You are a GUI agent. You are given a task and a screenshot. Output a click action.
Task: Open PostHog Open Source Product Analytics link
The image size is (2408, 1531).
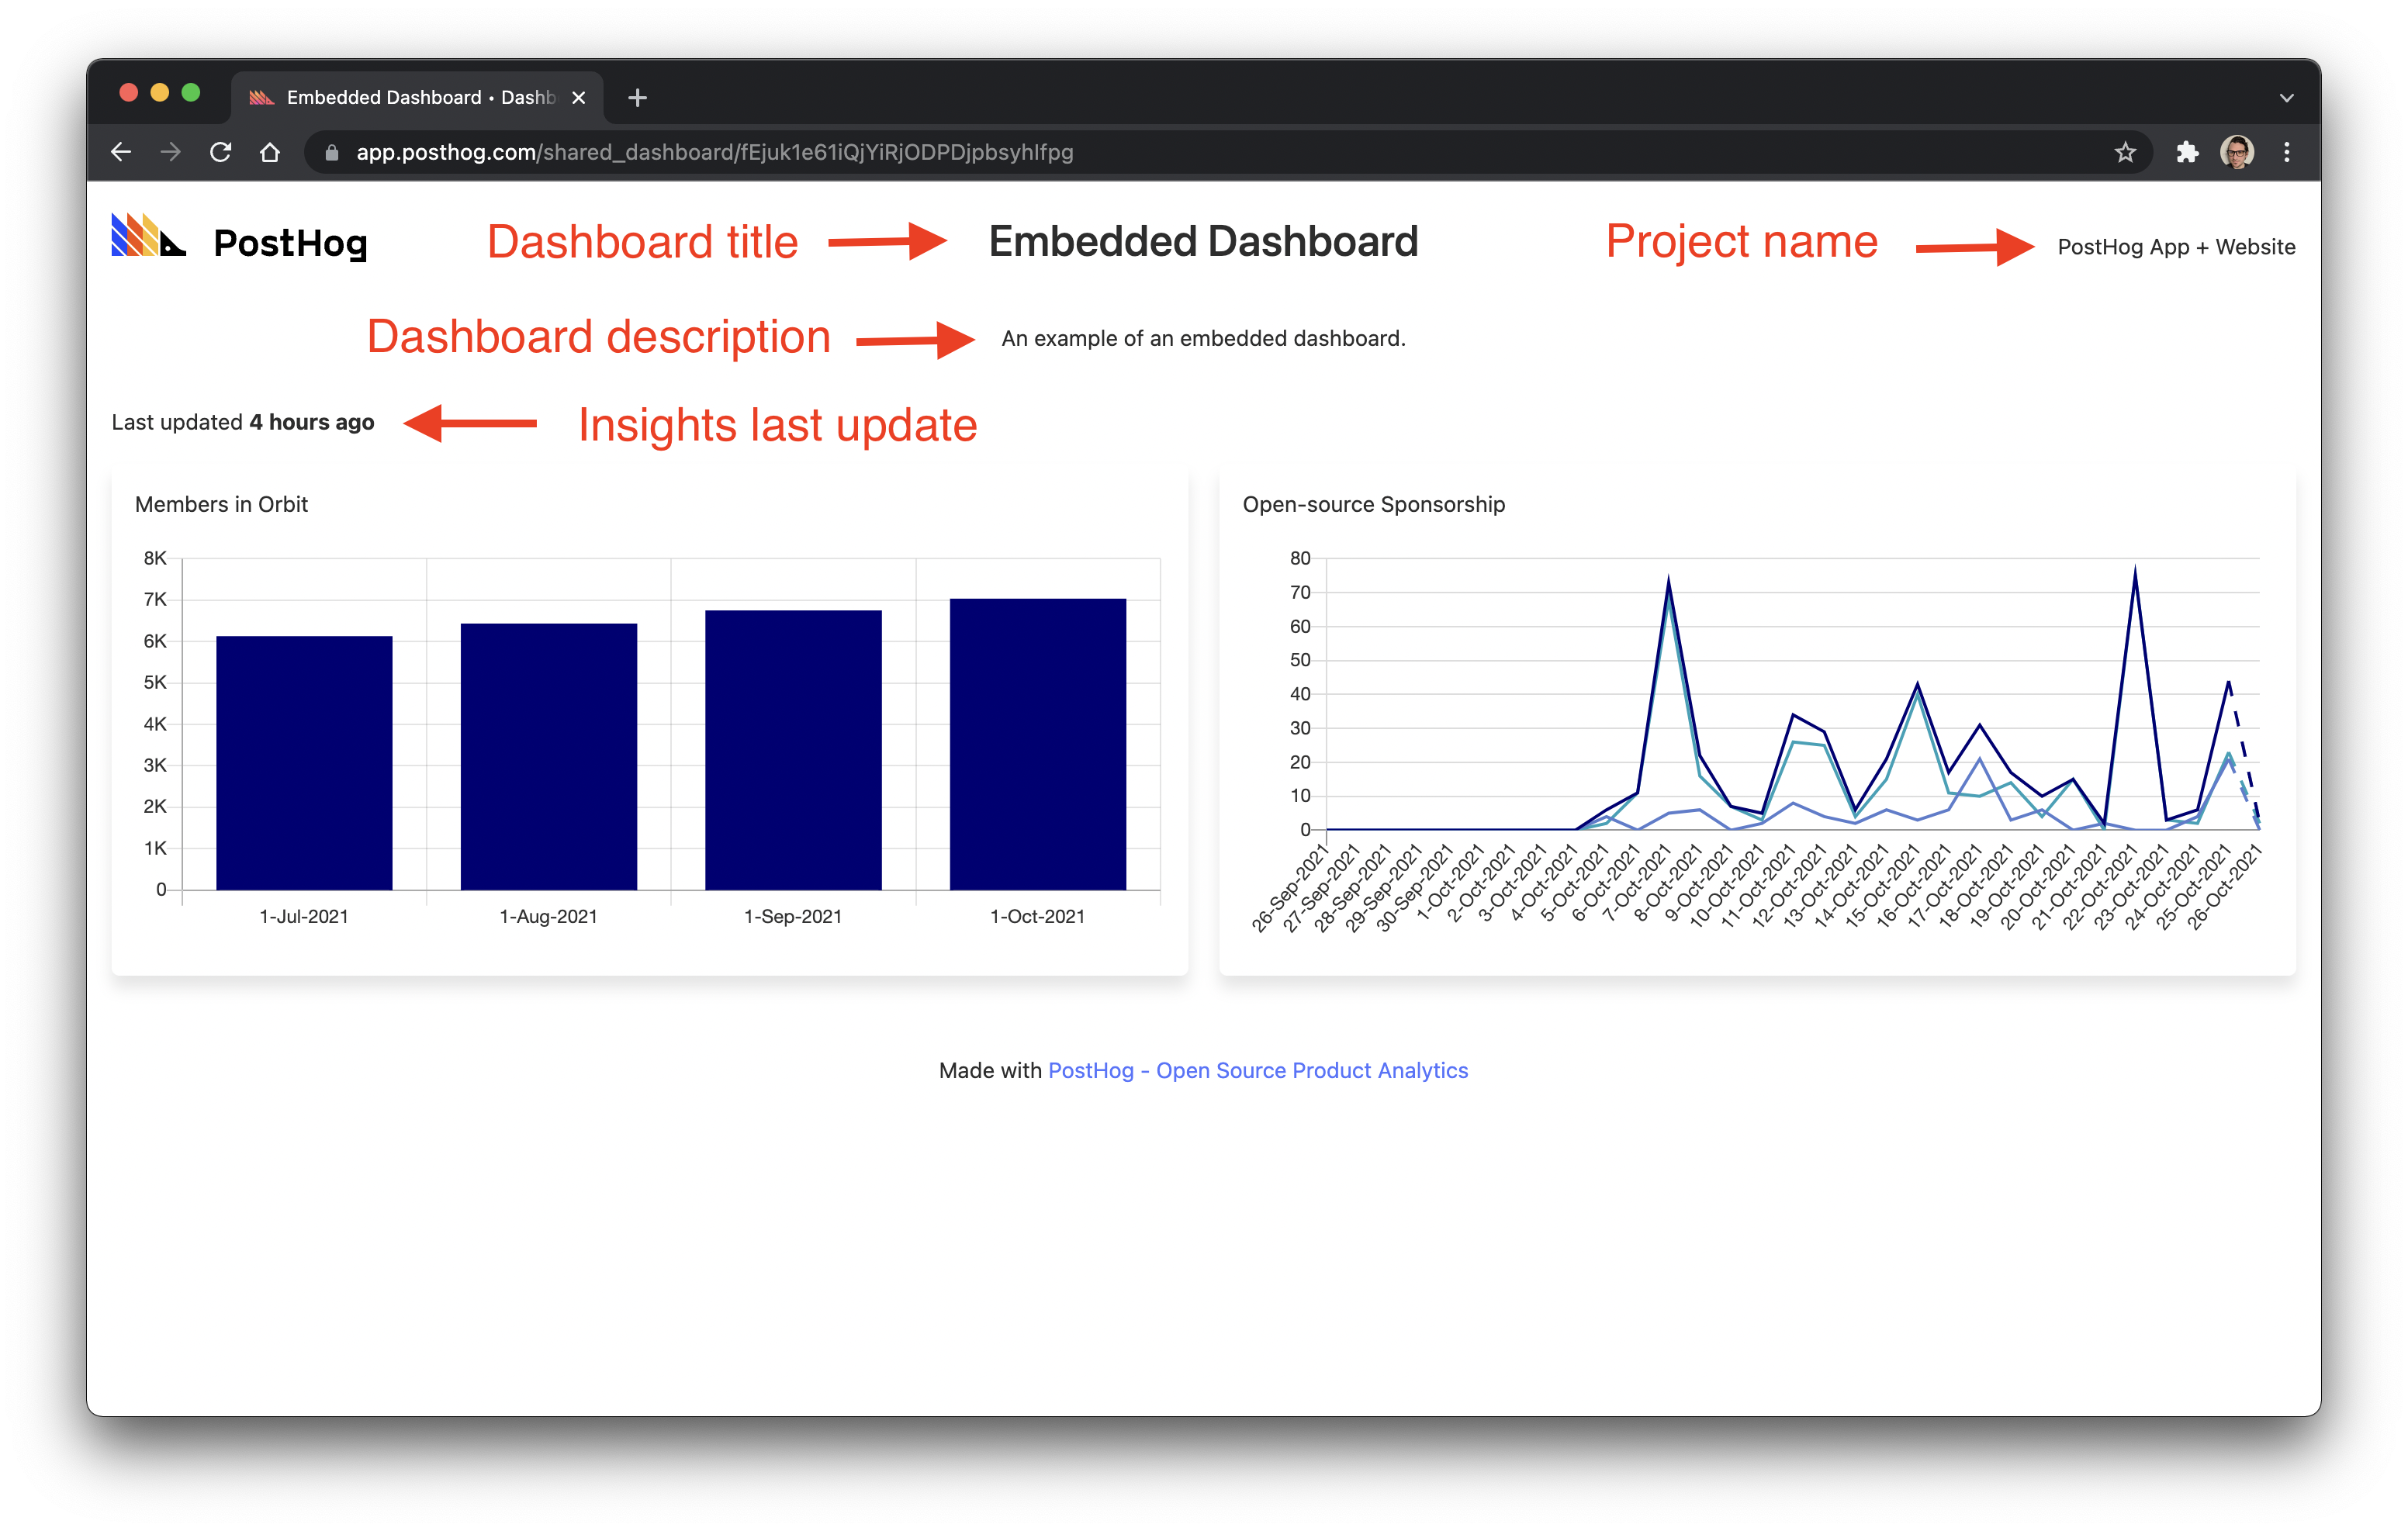(1257, 1070)
